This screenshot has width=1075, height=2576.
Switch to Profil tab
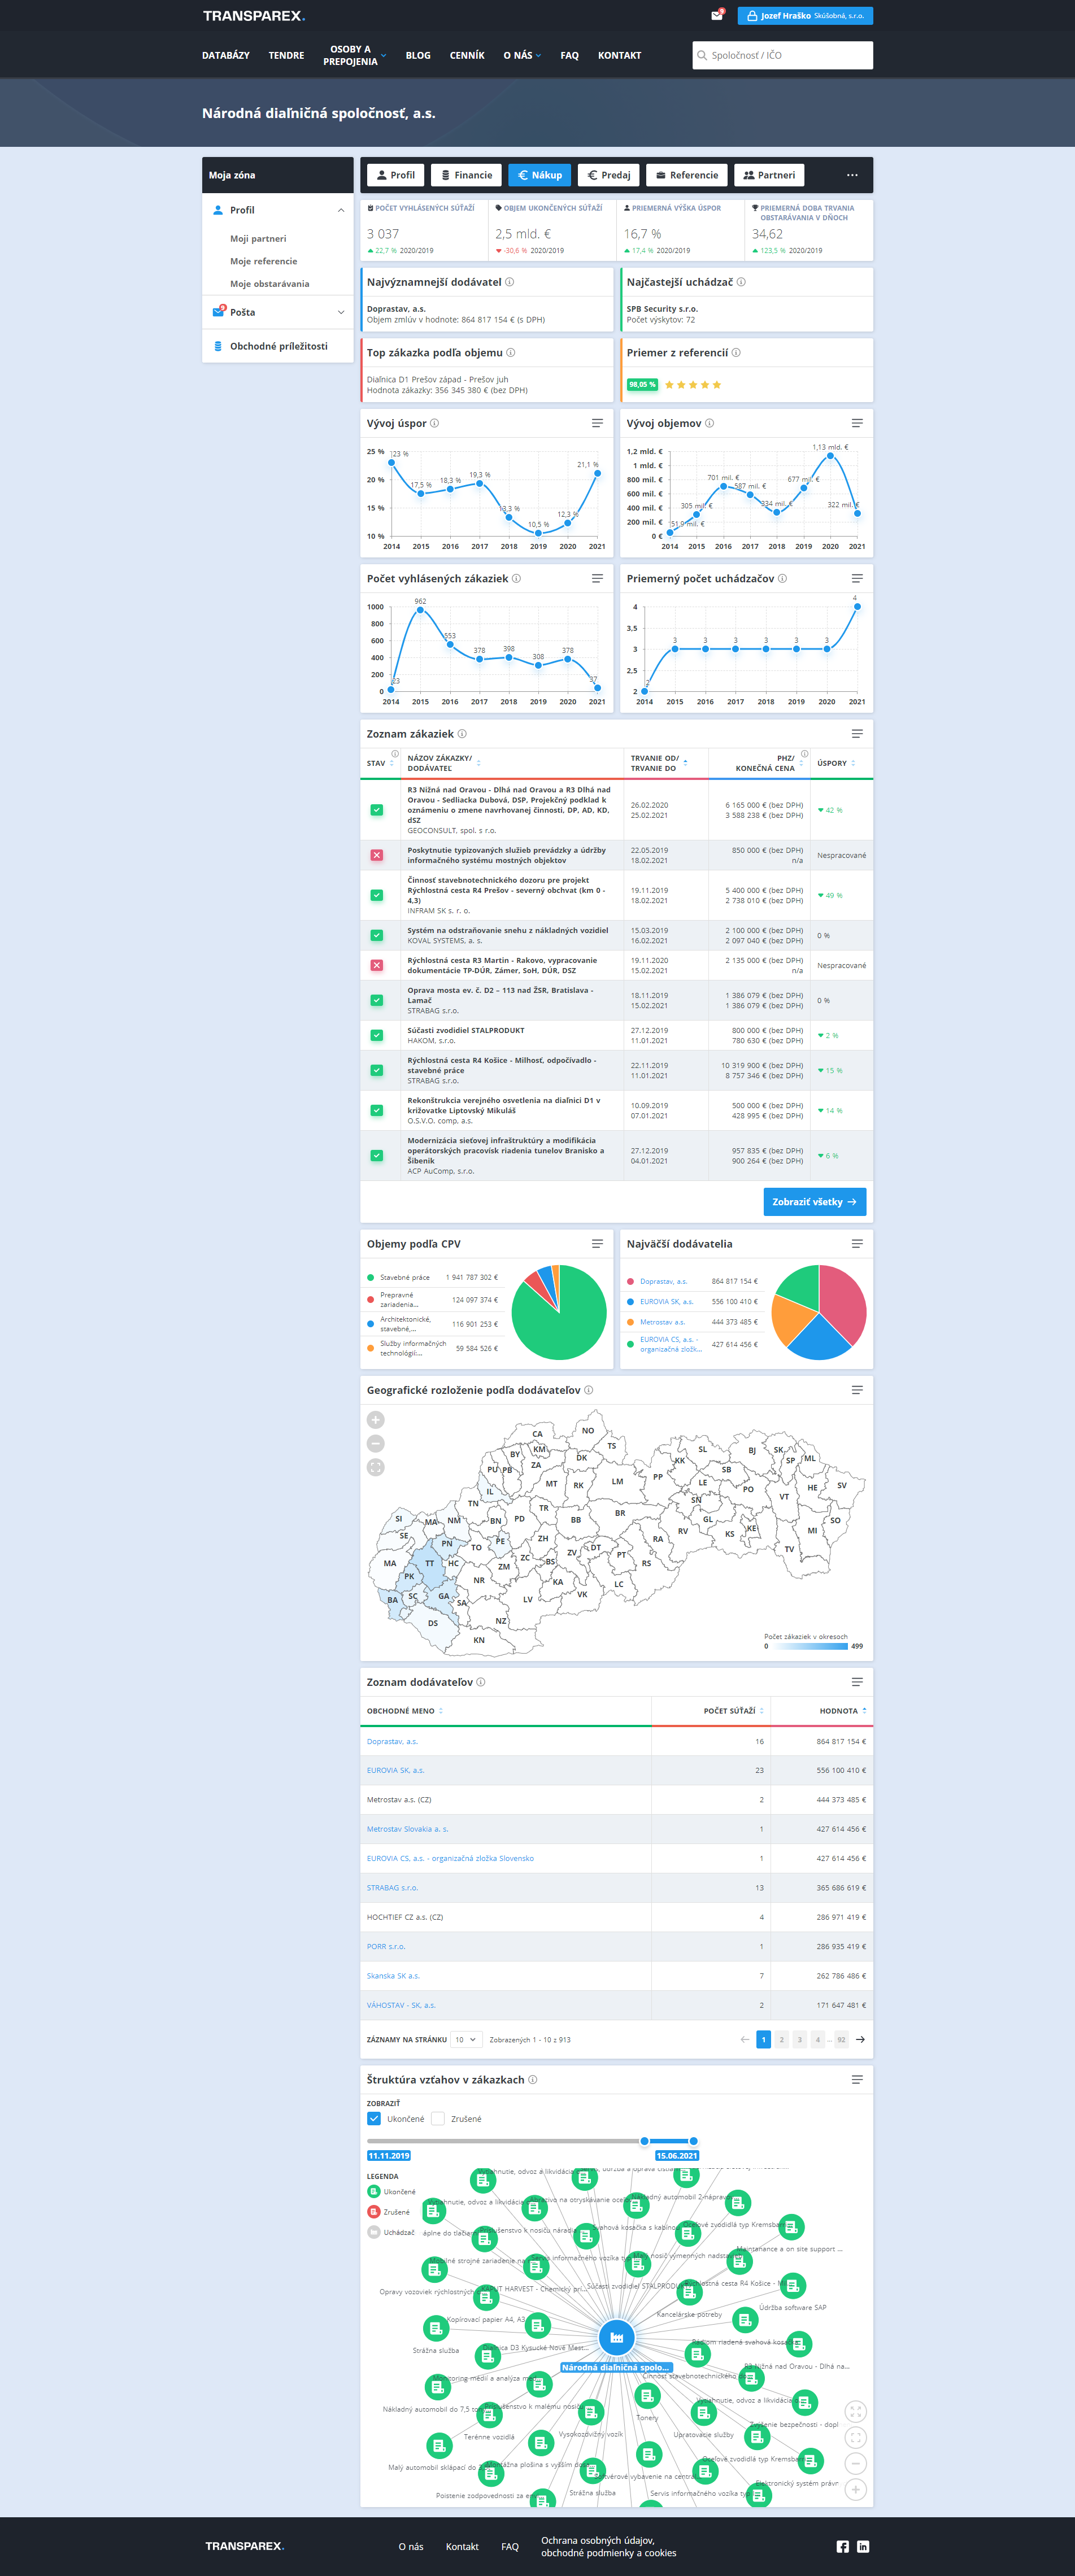coord(396,175)
